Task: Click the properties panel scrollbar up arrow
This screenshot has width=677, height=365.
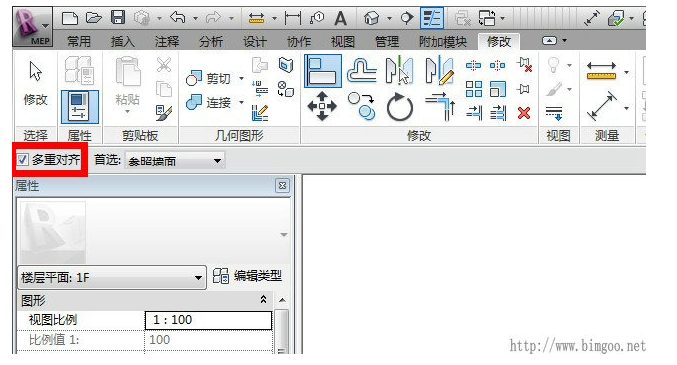Action: tap(282, 300)
